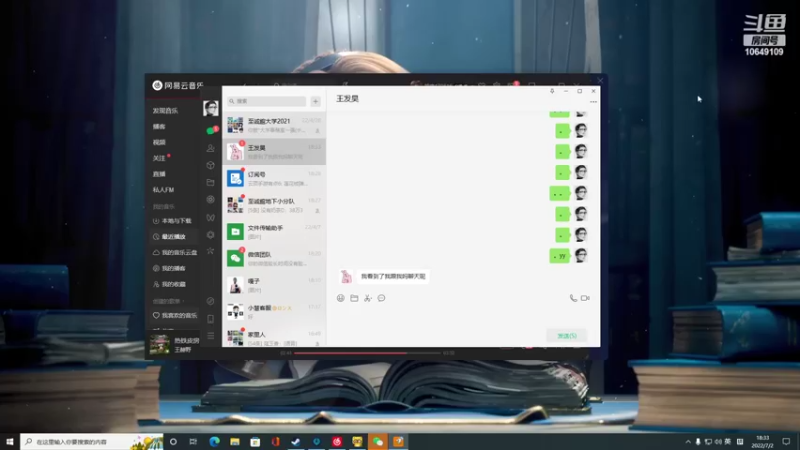800x450 pixels.
Task: Open the WeChat files folder icon
Action: pos(211,182)
